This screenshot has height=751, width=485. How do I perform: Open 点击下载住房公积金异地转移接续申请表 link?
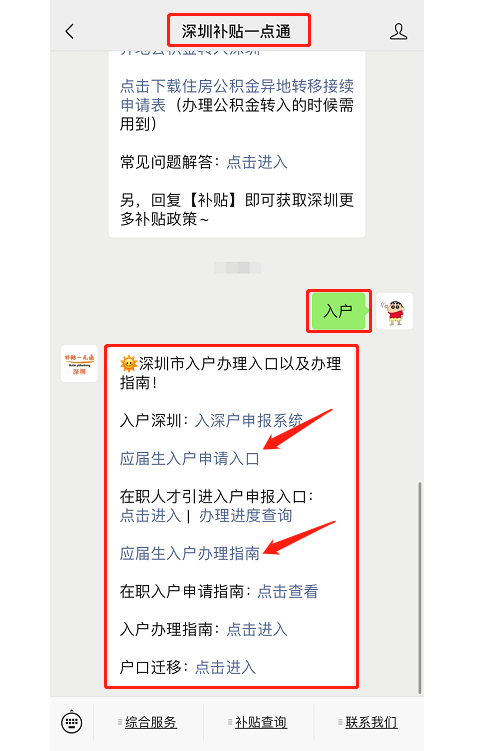click(x=237, y=95)
